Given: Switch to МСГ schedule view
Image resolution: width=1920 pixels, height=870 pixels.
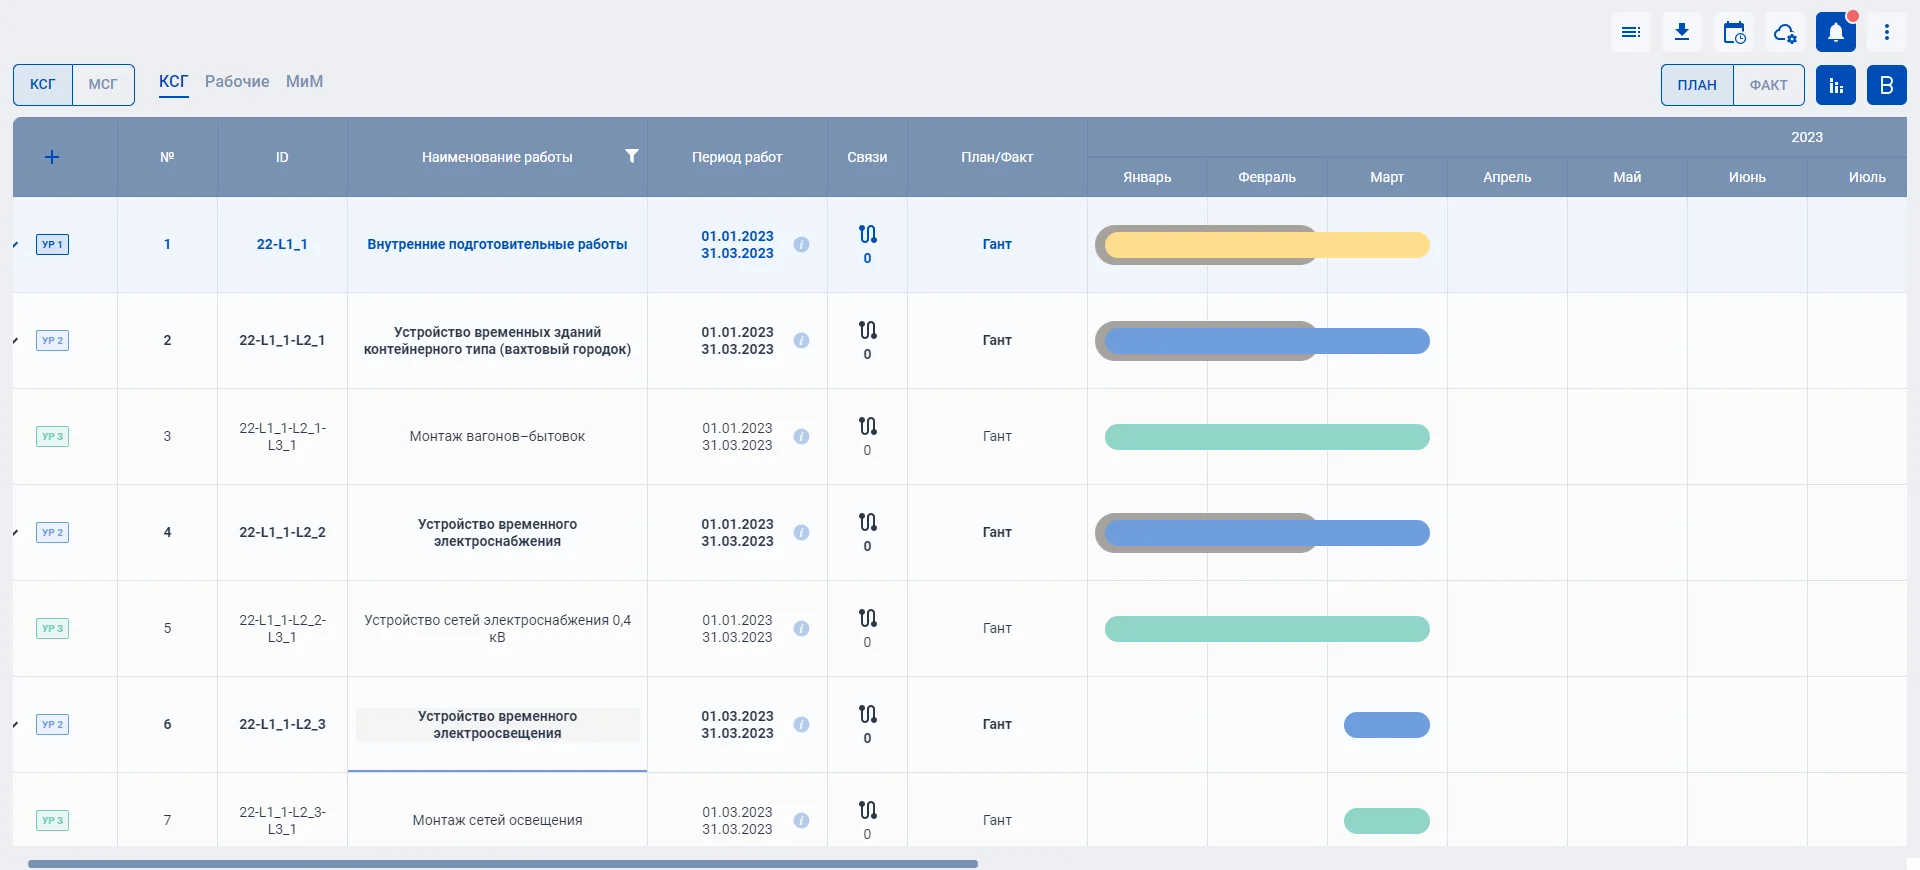Looking at the screenshot, I should 103,85.
